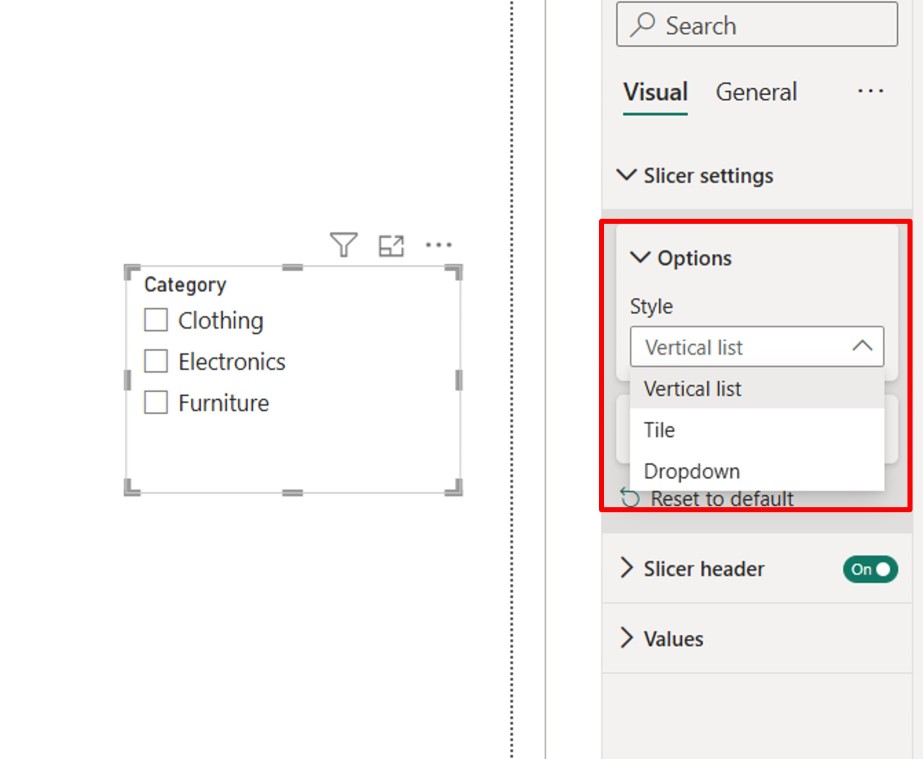Click the search magnifier icon in the pane
This screenshot has height=759, width=923.
(x=645, y=25)
